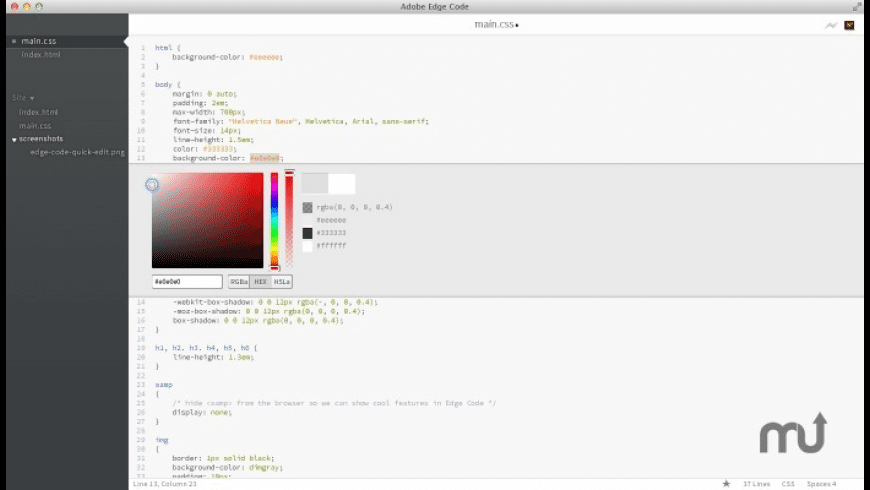
Task: Click the rgba(0, 0, 0, 0.4) swatch
Action: pyautogui.click(x=308, y=207)
